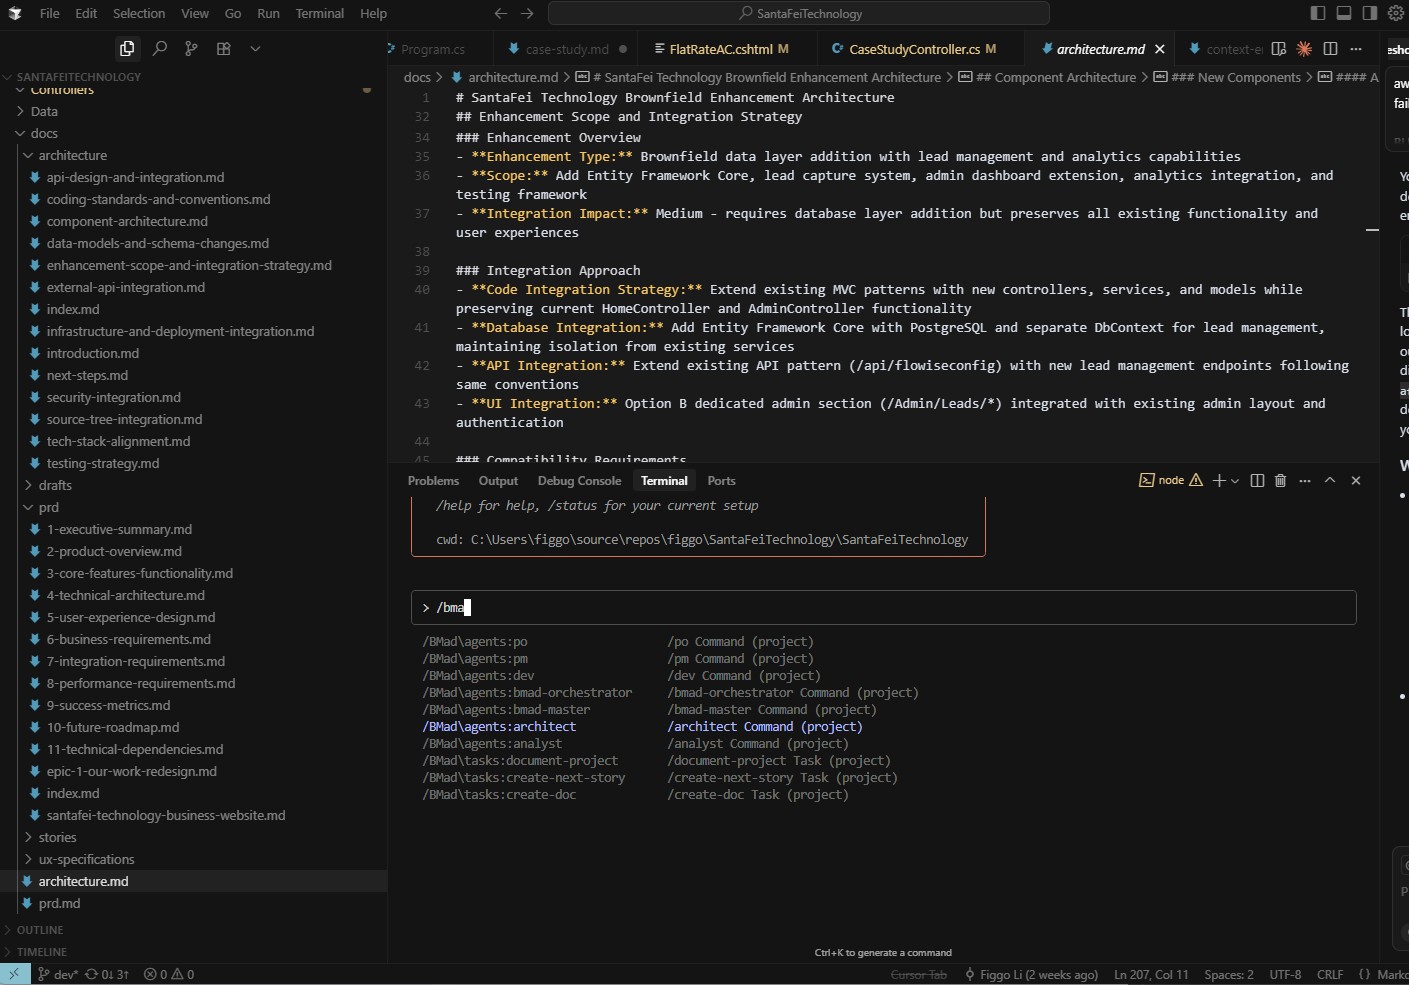This screenshot has height=985, width=1409.
Task: Expand the additional views chevron beside Extensions
Action: pos(255,48)
